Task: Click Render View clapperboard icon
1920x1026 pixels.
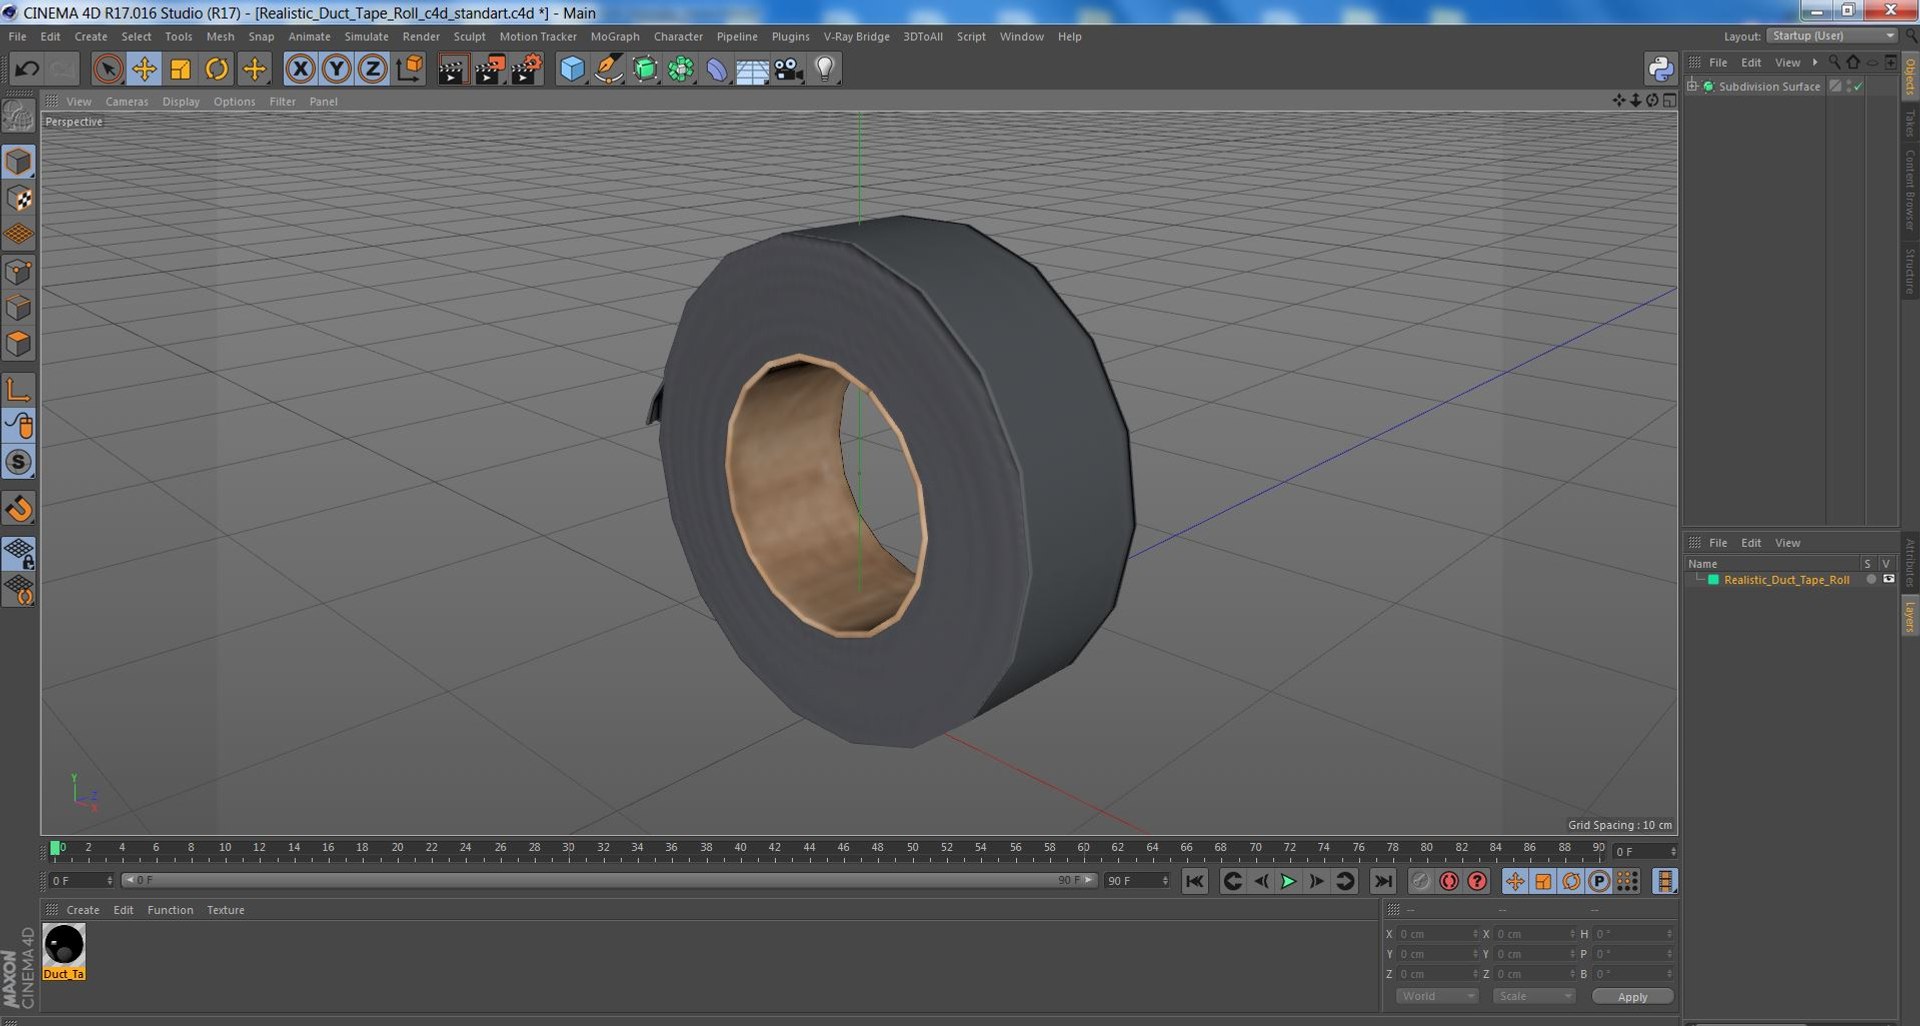Action: [452, 69]
